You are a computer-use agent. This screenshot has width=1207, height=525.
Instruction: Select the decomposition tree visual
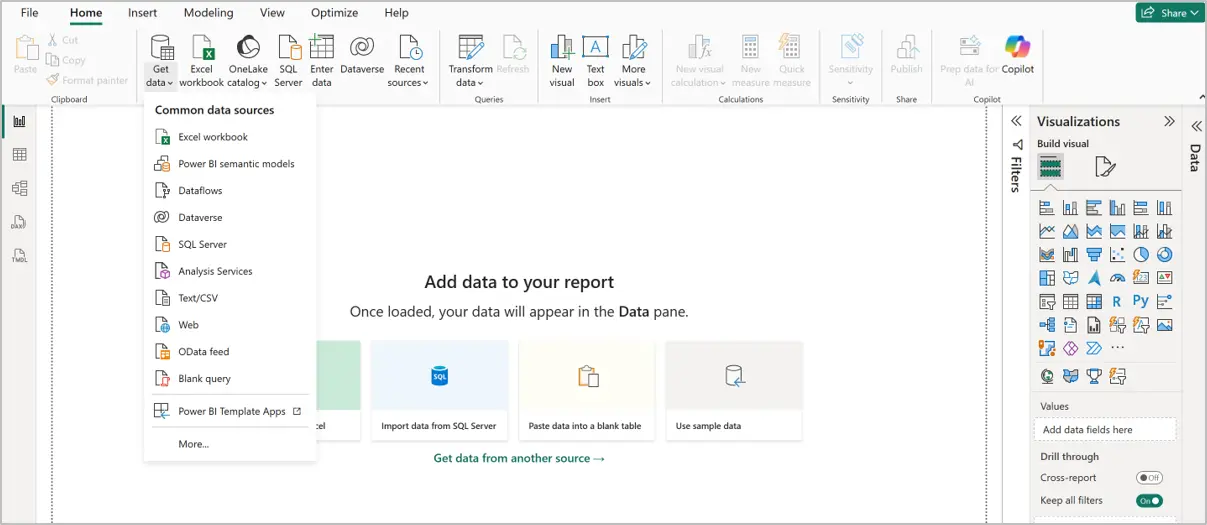click(1047, 325)
